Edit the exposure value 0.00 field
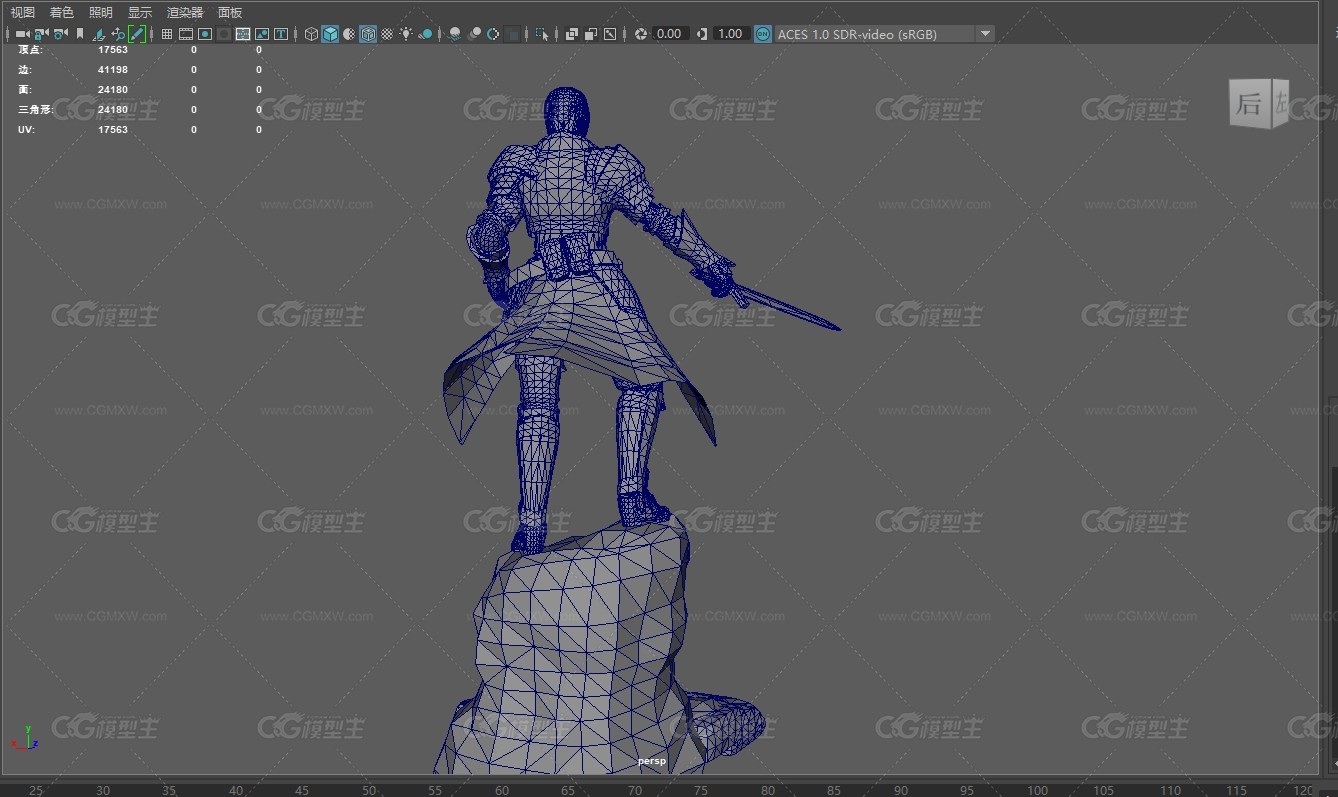 [x=669, y=34]
